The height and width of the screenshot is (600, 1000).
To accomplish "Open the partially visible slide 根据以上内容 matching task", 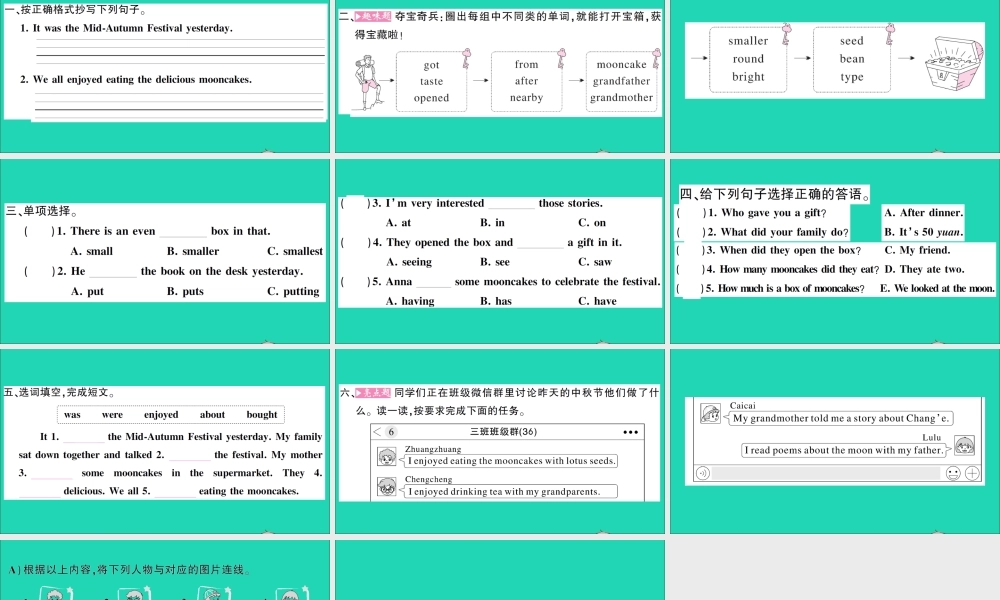I will [x=165, y=570].
